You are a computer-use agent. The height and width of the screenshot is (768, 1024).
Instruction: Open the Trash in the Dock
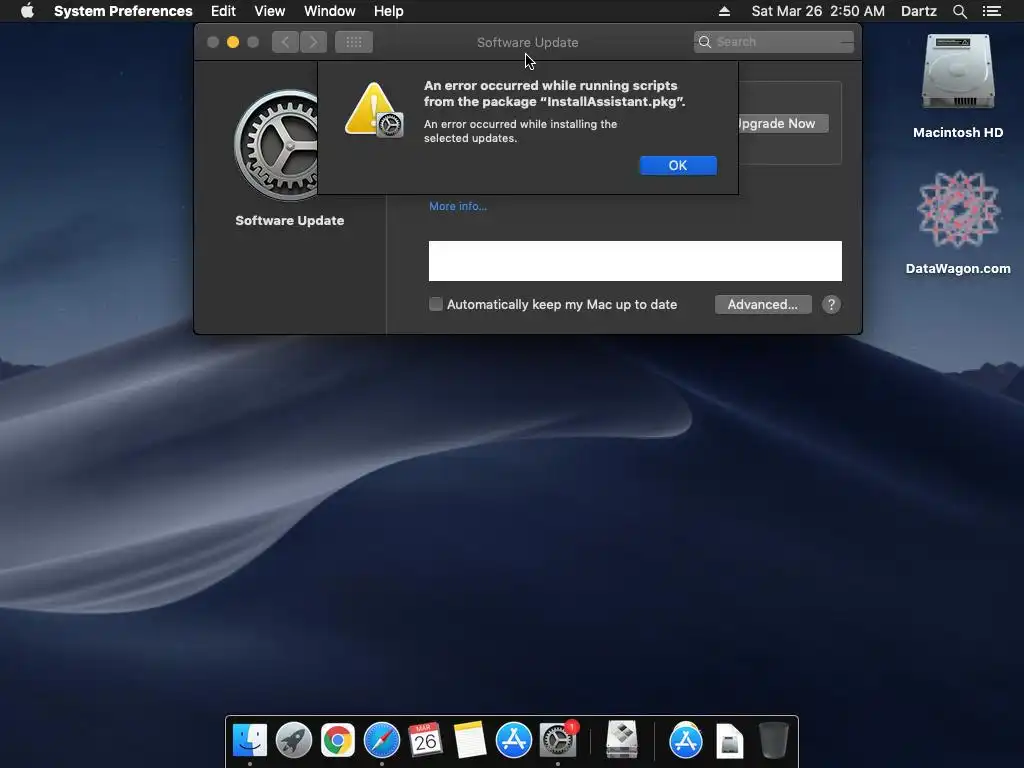(x=774, y=740)
